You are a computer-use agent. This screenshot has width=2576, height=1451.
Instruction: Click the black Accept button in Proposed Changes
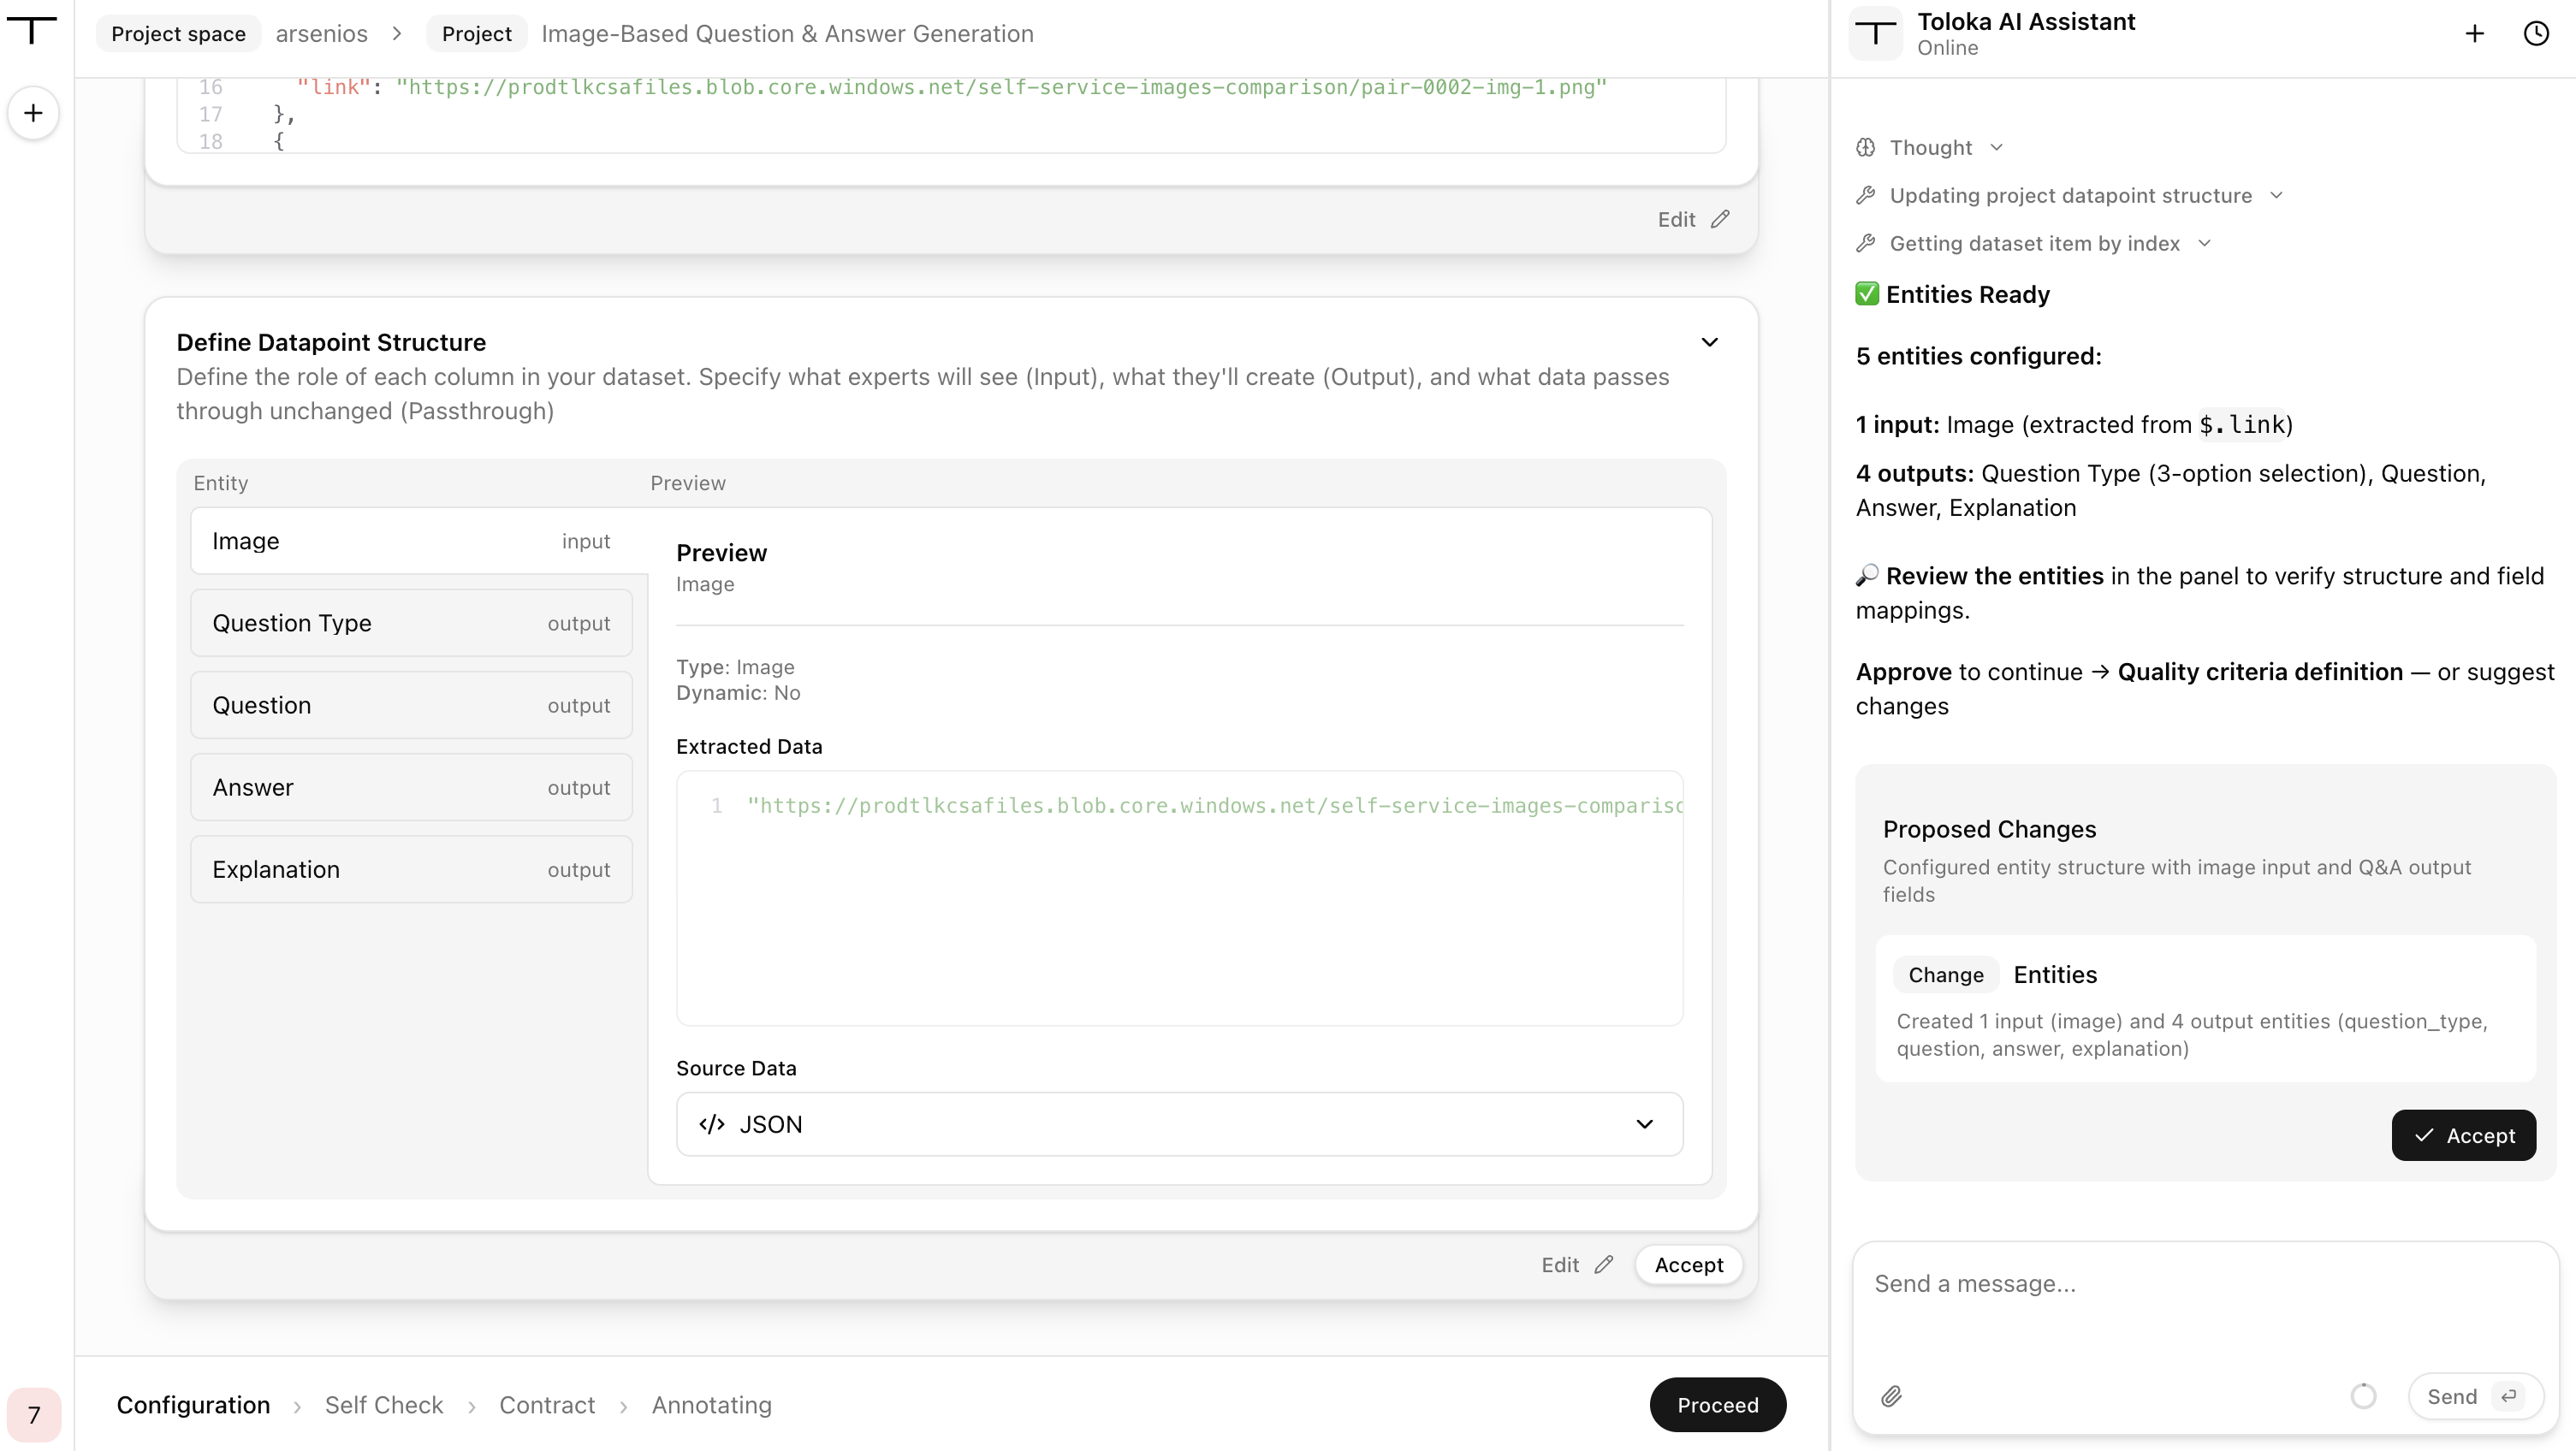pos(2463,1135)
